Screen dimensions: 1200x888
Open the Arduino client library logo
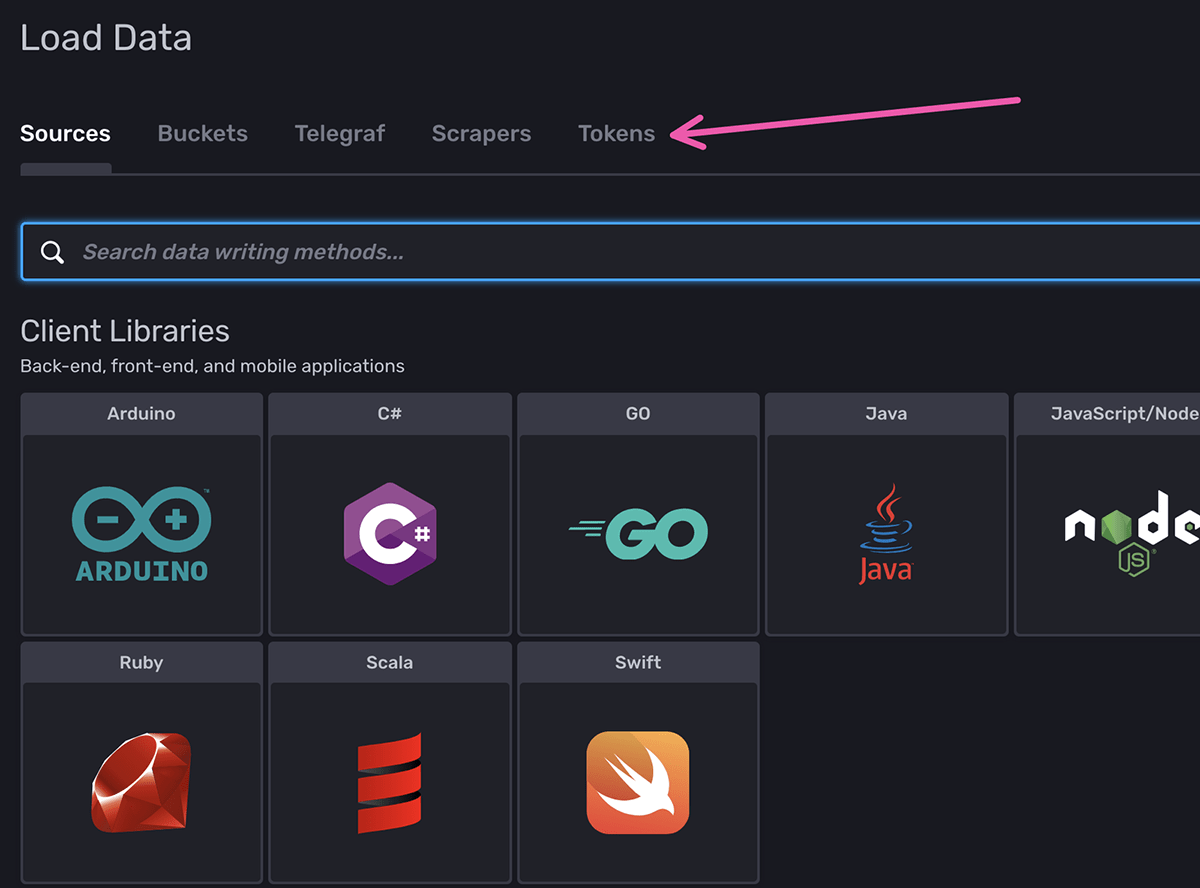[141, 534]
